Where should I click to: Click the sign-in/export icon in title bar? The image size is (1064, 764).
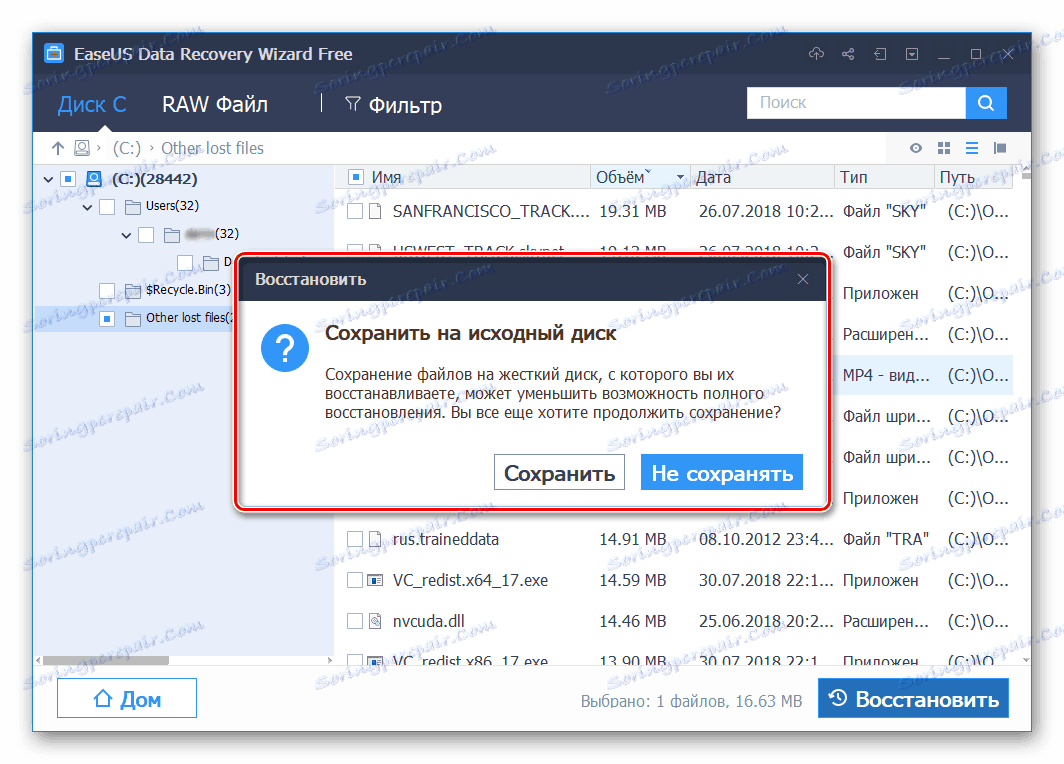[880, 54]
